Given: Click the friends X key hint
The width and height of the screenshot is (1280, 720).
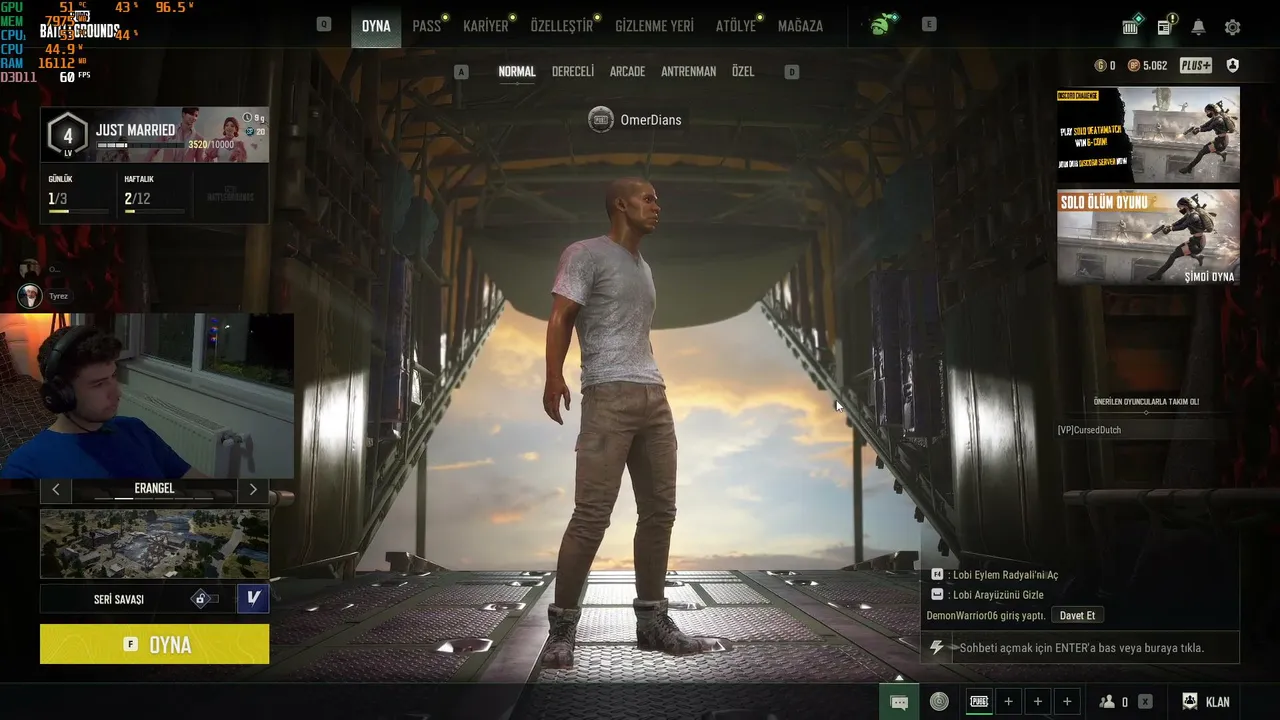Looking at the screenshot, I should click(x=1145, y=702).
